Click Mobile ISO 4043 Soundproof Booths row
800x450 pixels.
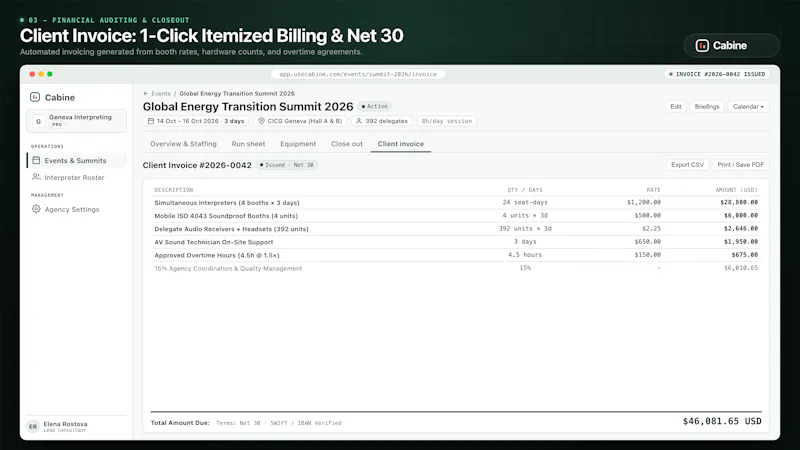click(456, 216)
